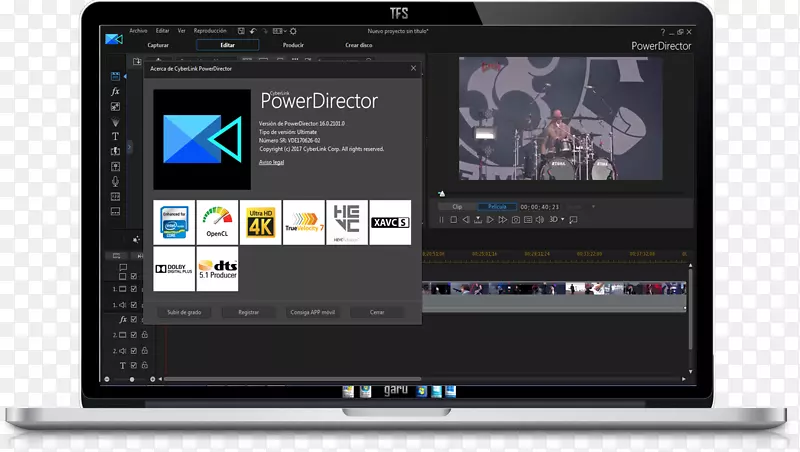
Task: Click the Registrar button
Action: [x=248, y=312]
